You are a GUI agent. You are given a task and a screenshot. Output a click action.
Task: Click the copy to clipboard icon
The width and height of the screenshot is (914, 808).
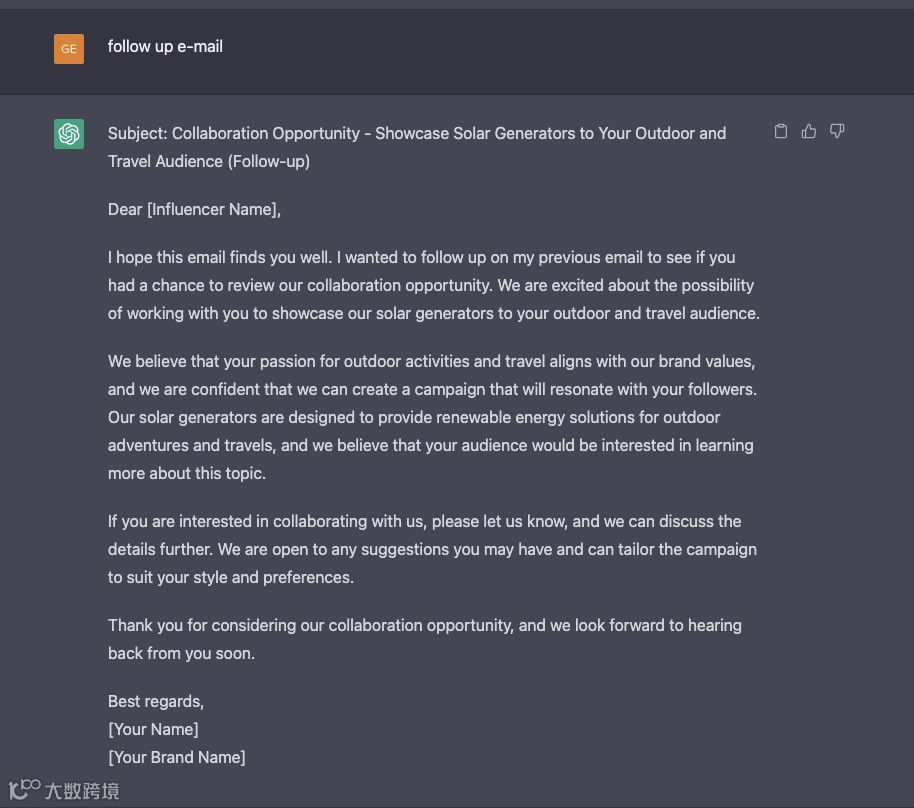click(x=781, y=131)
